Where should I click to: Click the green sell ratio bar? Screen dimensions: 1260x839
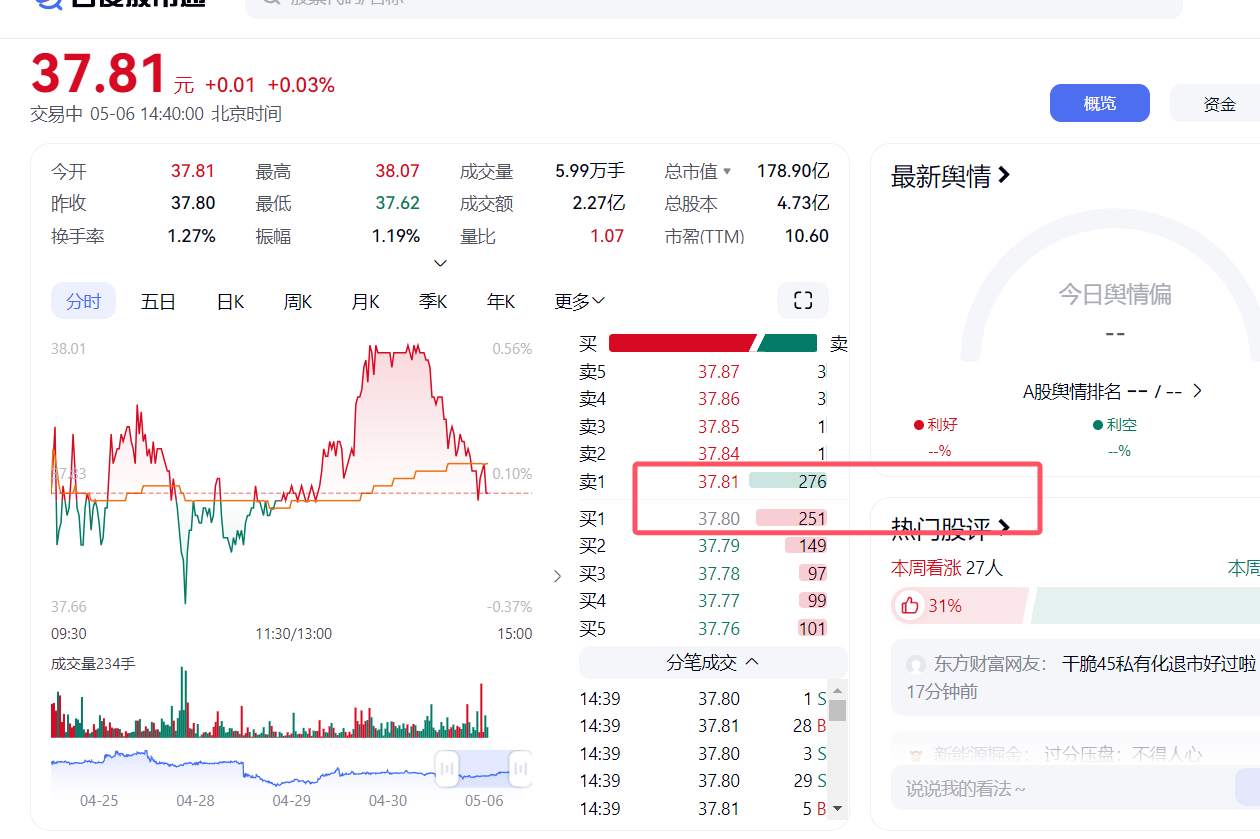point(788,343)
